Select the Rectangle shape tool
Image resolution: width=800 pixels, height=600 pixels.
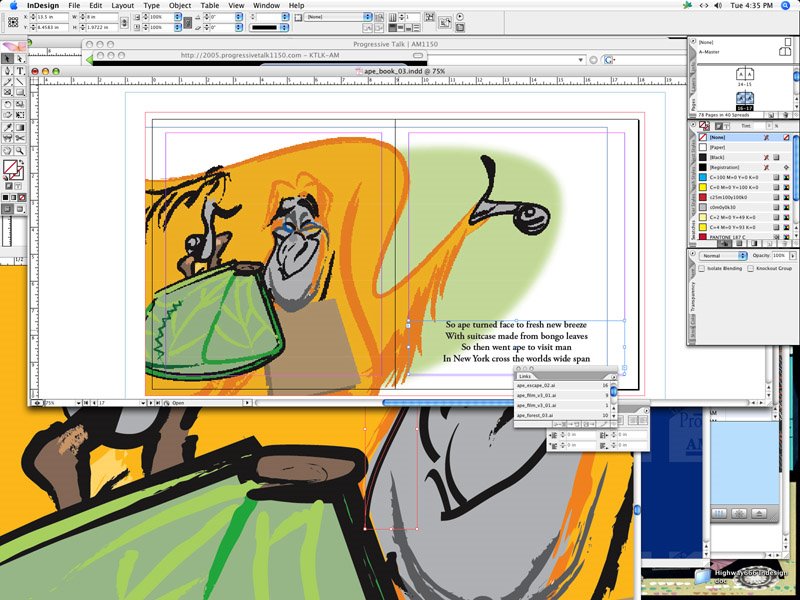tap(20, 92)
